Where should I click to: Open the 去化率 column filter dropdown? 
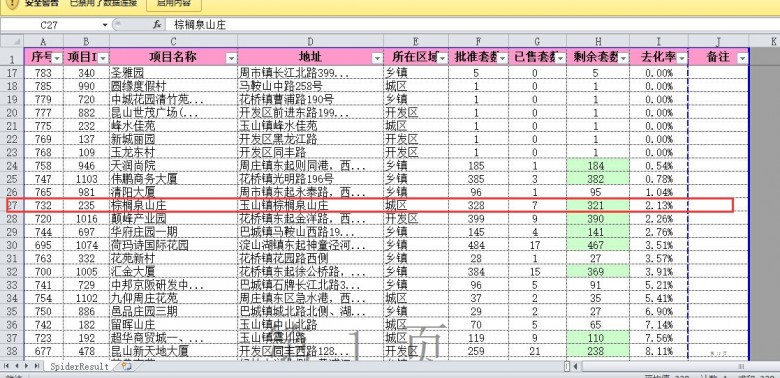[x=682, y=59]
